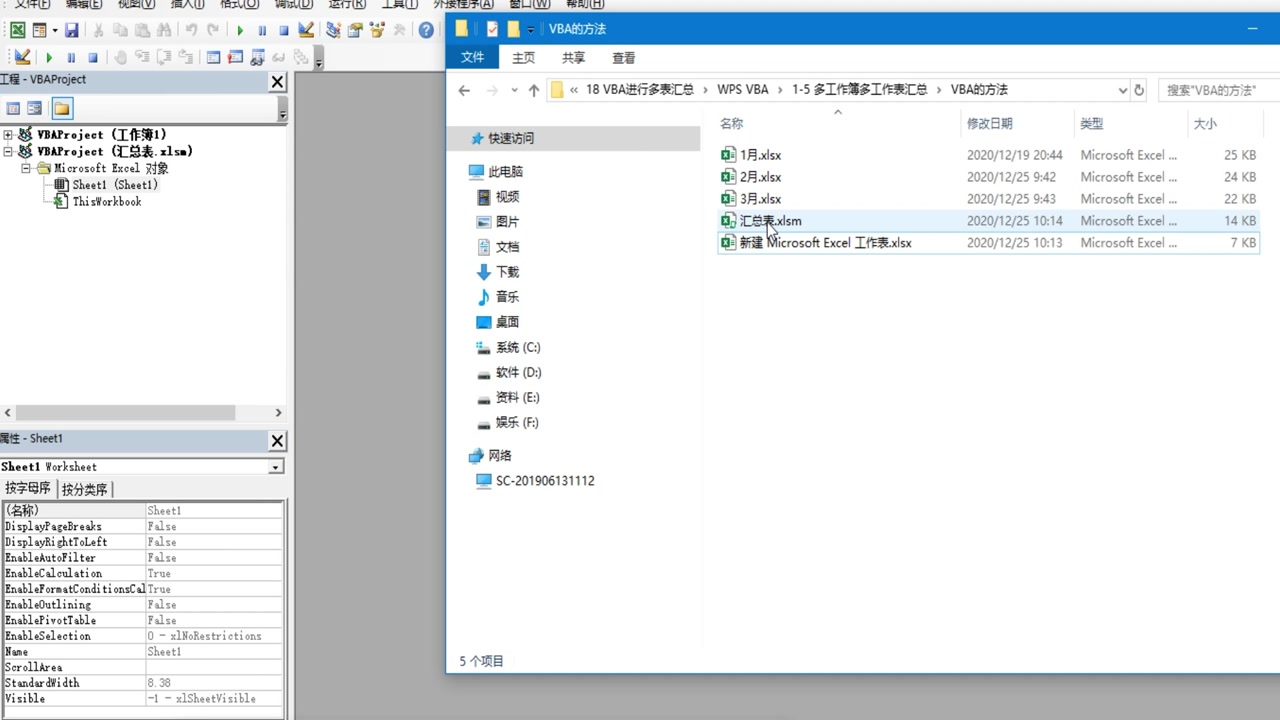Click project panel horizontal scrollbar right arrow
Viewport: 1280px width, 720px height.
(278, 412)
